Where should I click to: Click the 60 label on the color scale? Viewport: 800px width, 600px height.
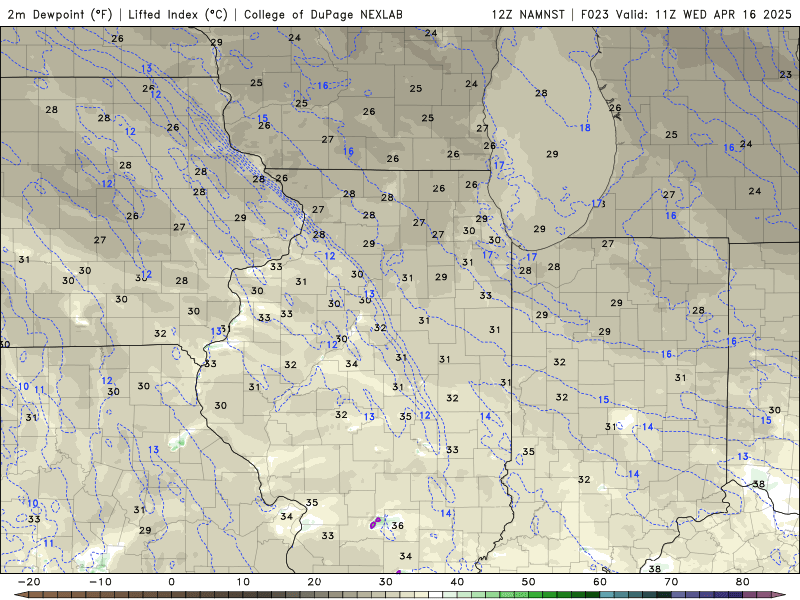pyautogui.click(x=600, y=582)
